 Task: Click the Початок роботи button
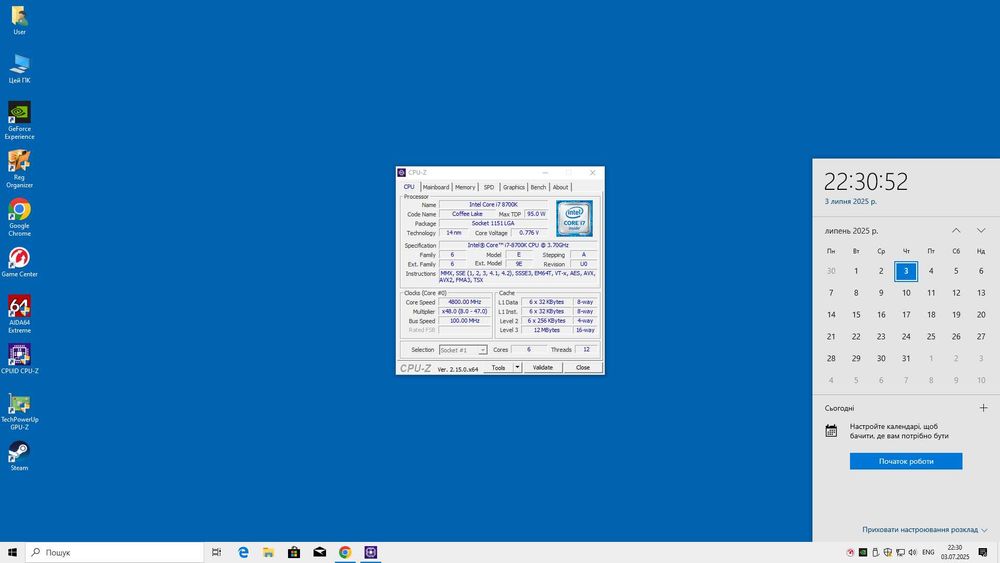(x=906, y=461)
